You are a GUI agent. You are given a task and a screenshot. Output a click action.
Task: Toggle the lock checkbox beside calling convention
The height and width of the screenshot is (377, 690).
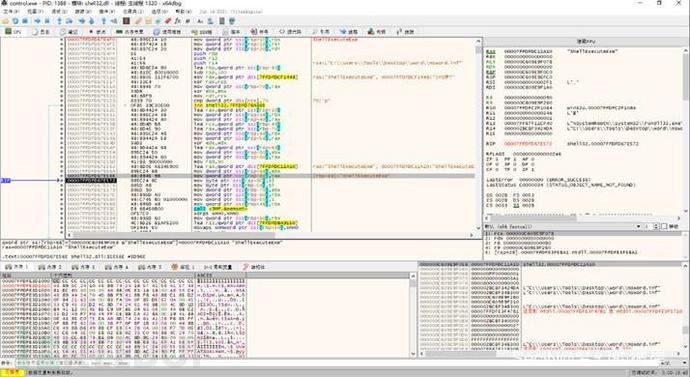(664, 226)
